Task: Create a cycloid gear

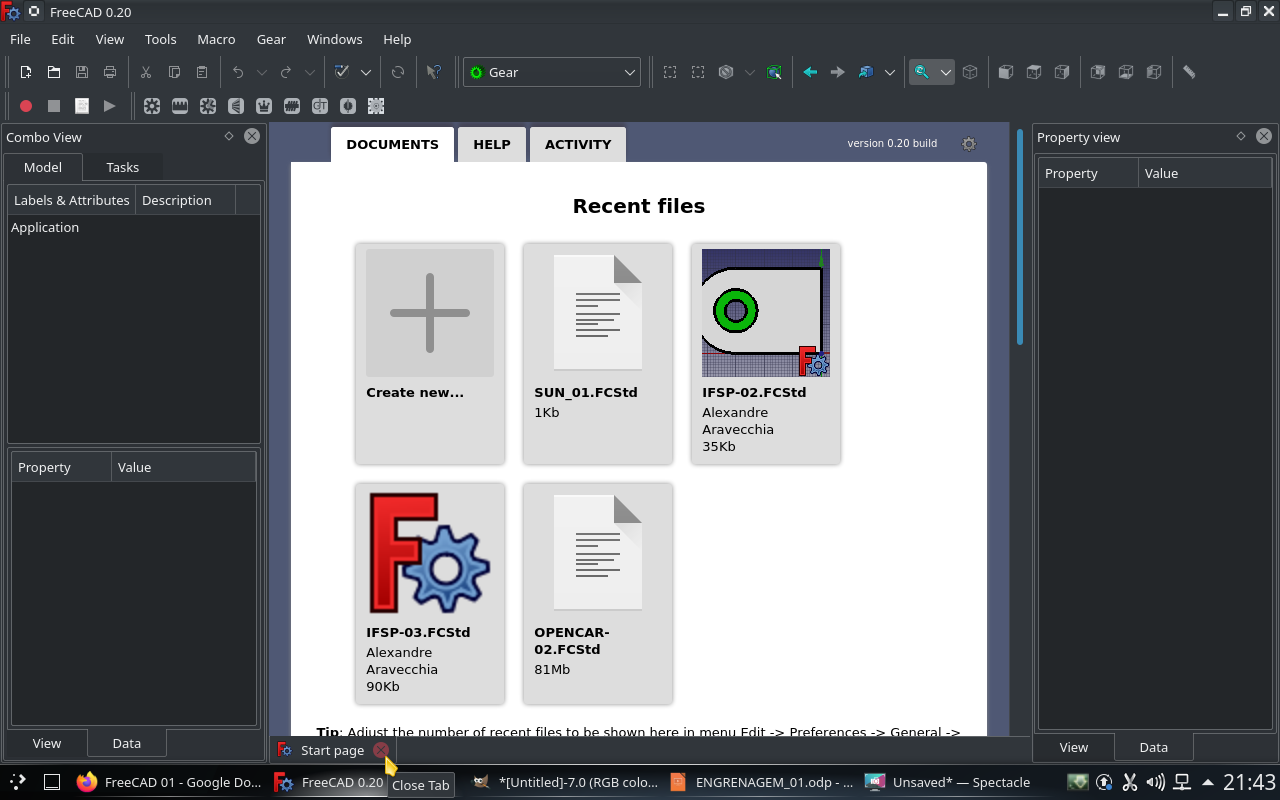Action: pos(208,105)
